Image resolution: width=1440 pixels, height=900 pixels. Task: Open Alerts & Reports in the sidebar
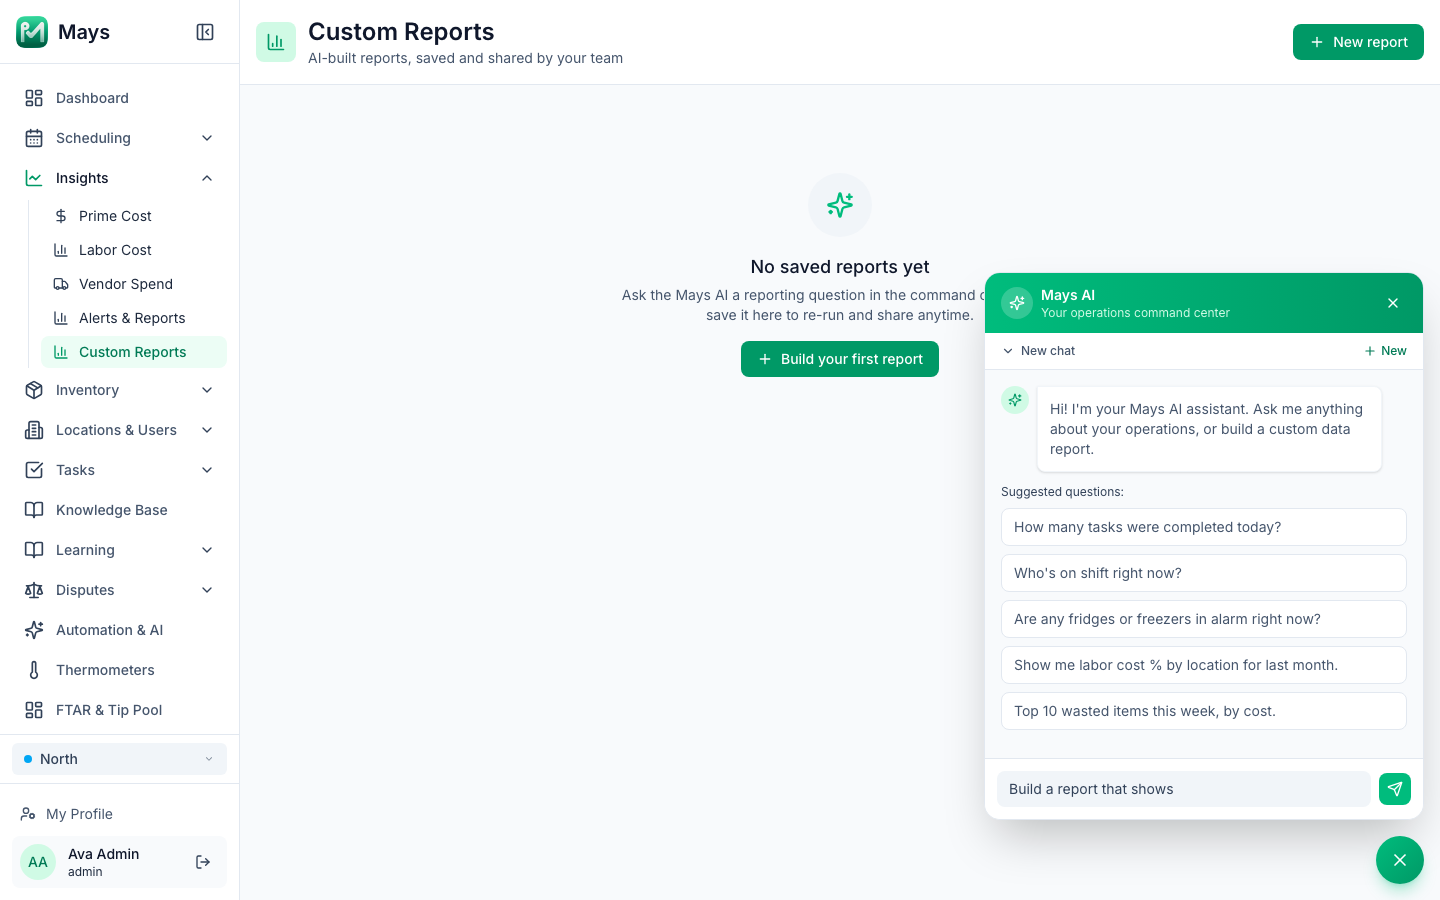[x=134, y=318]
